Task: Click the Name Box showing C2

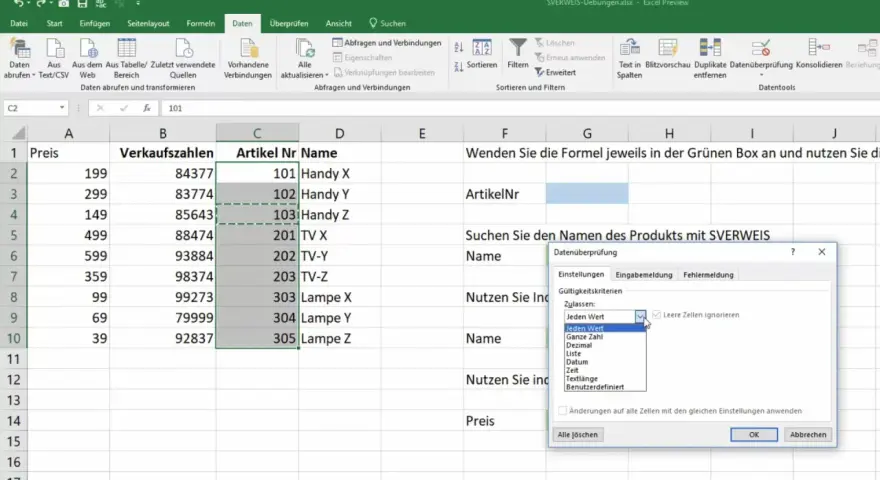Action: click(x=30, y=108)
